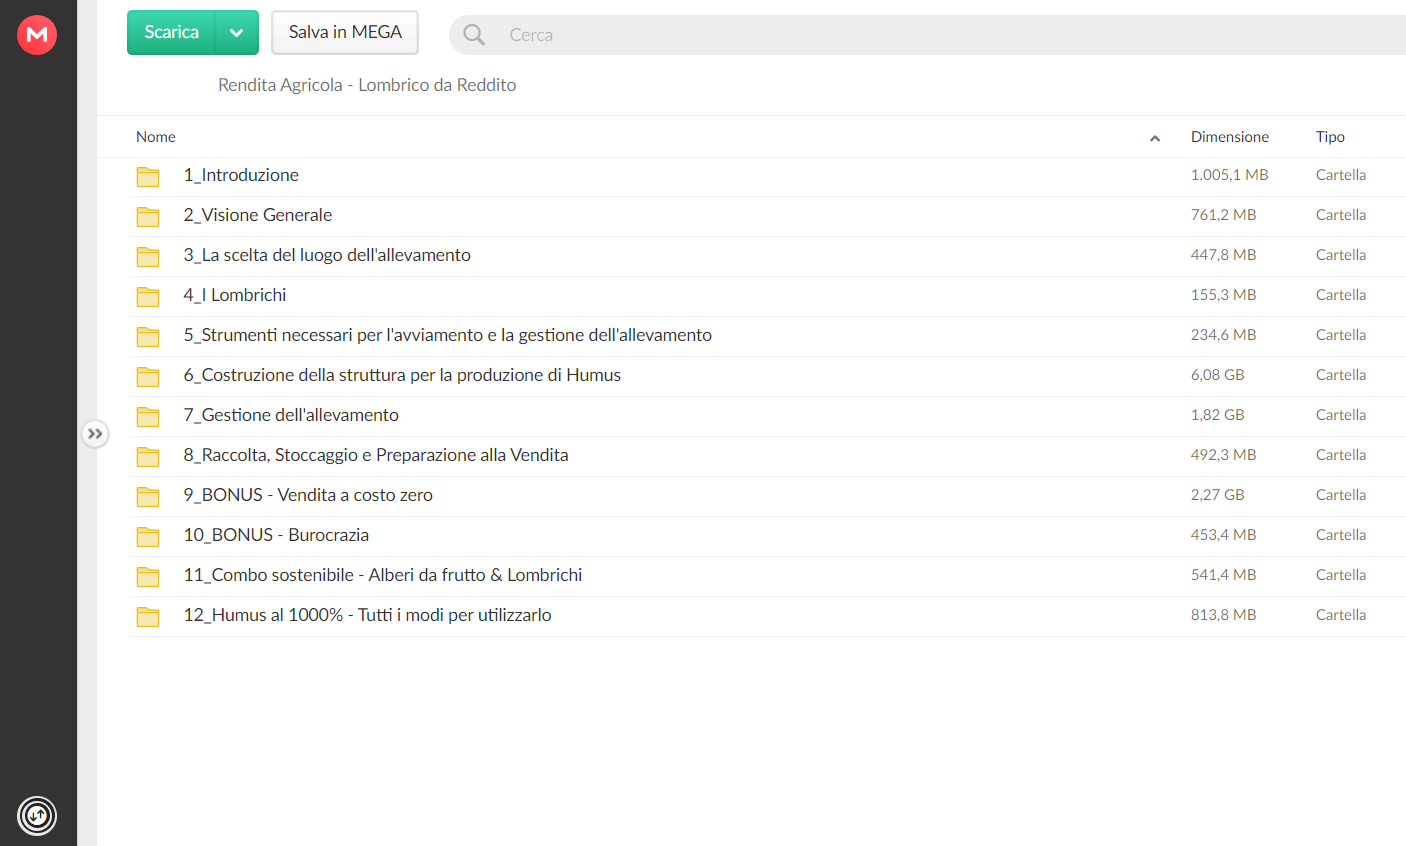
Task: Select 5_Strumenti necessari per l'avviamento row name
Action: [x=447, y=335]
